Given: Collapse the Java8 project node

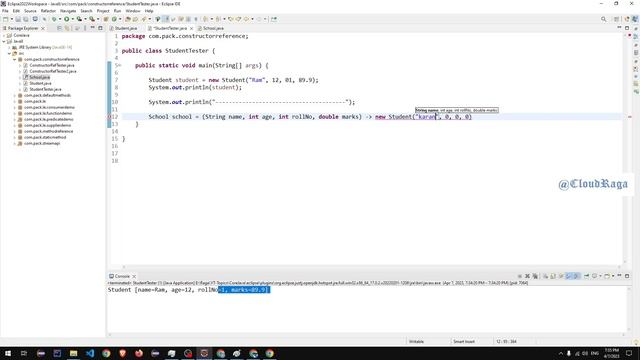Looking at the screenshot, I should [x=4, y=41].
